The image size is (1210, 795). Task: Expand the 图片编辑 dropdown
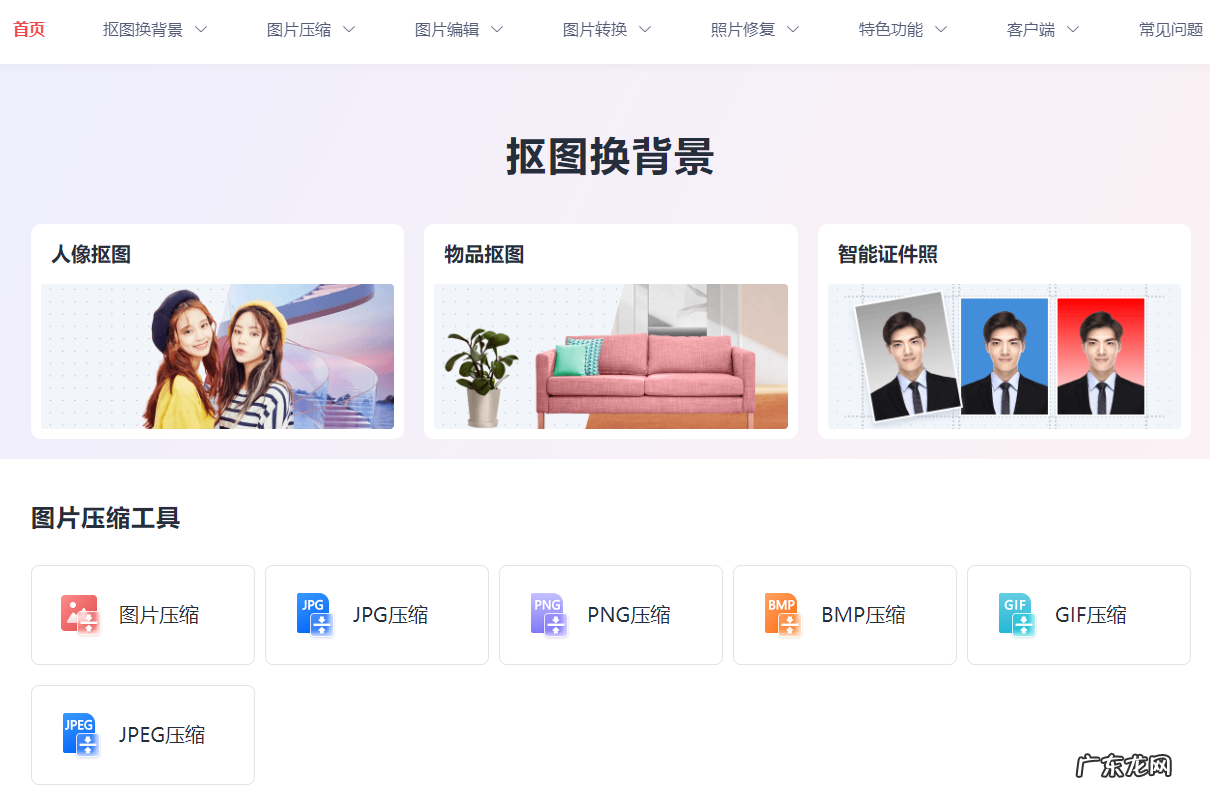(447, 29)
